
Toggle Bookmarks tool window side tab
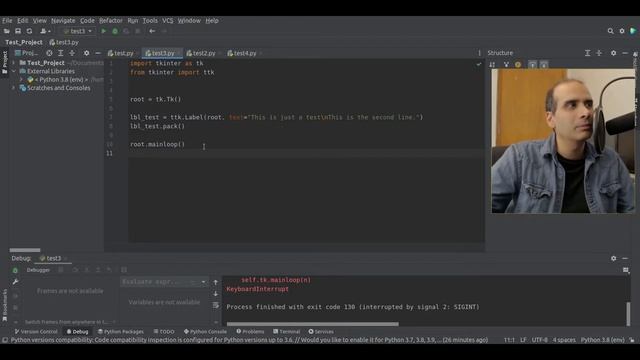point(4,305)
